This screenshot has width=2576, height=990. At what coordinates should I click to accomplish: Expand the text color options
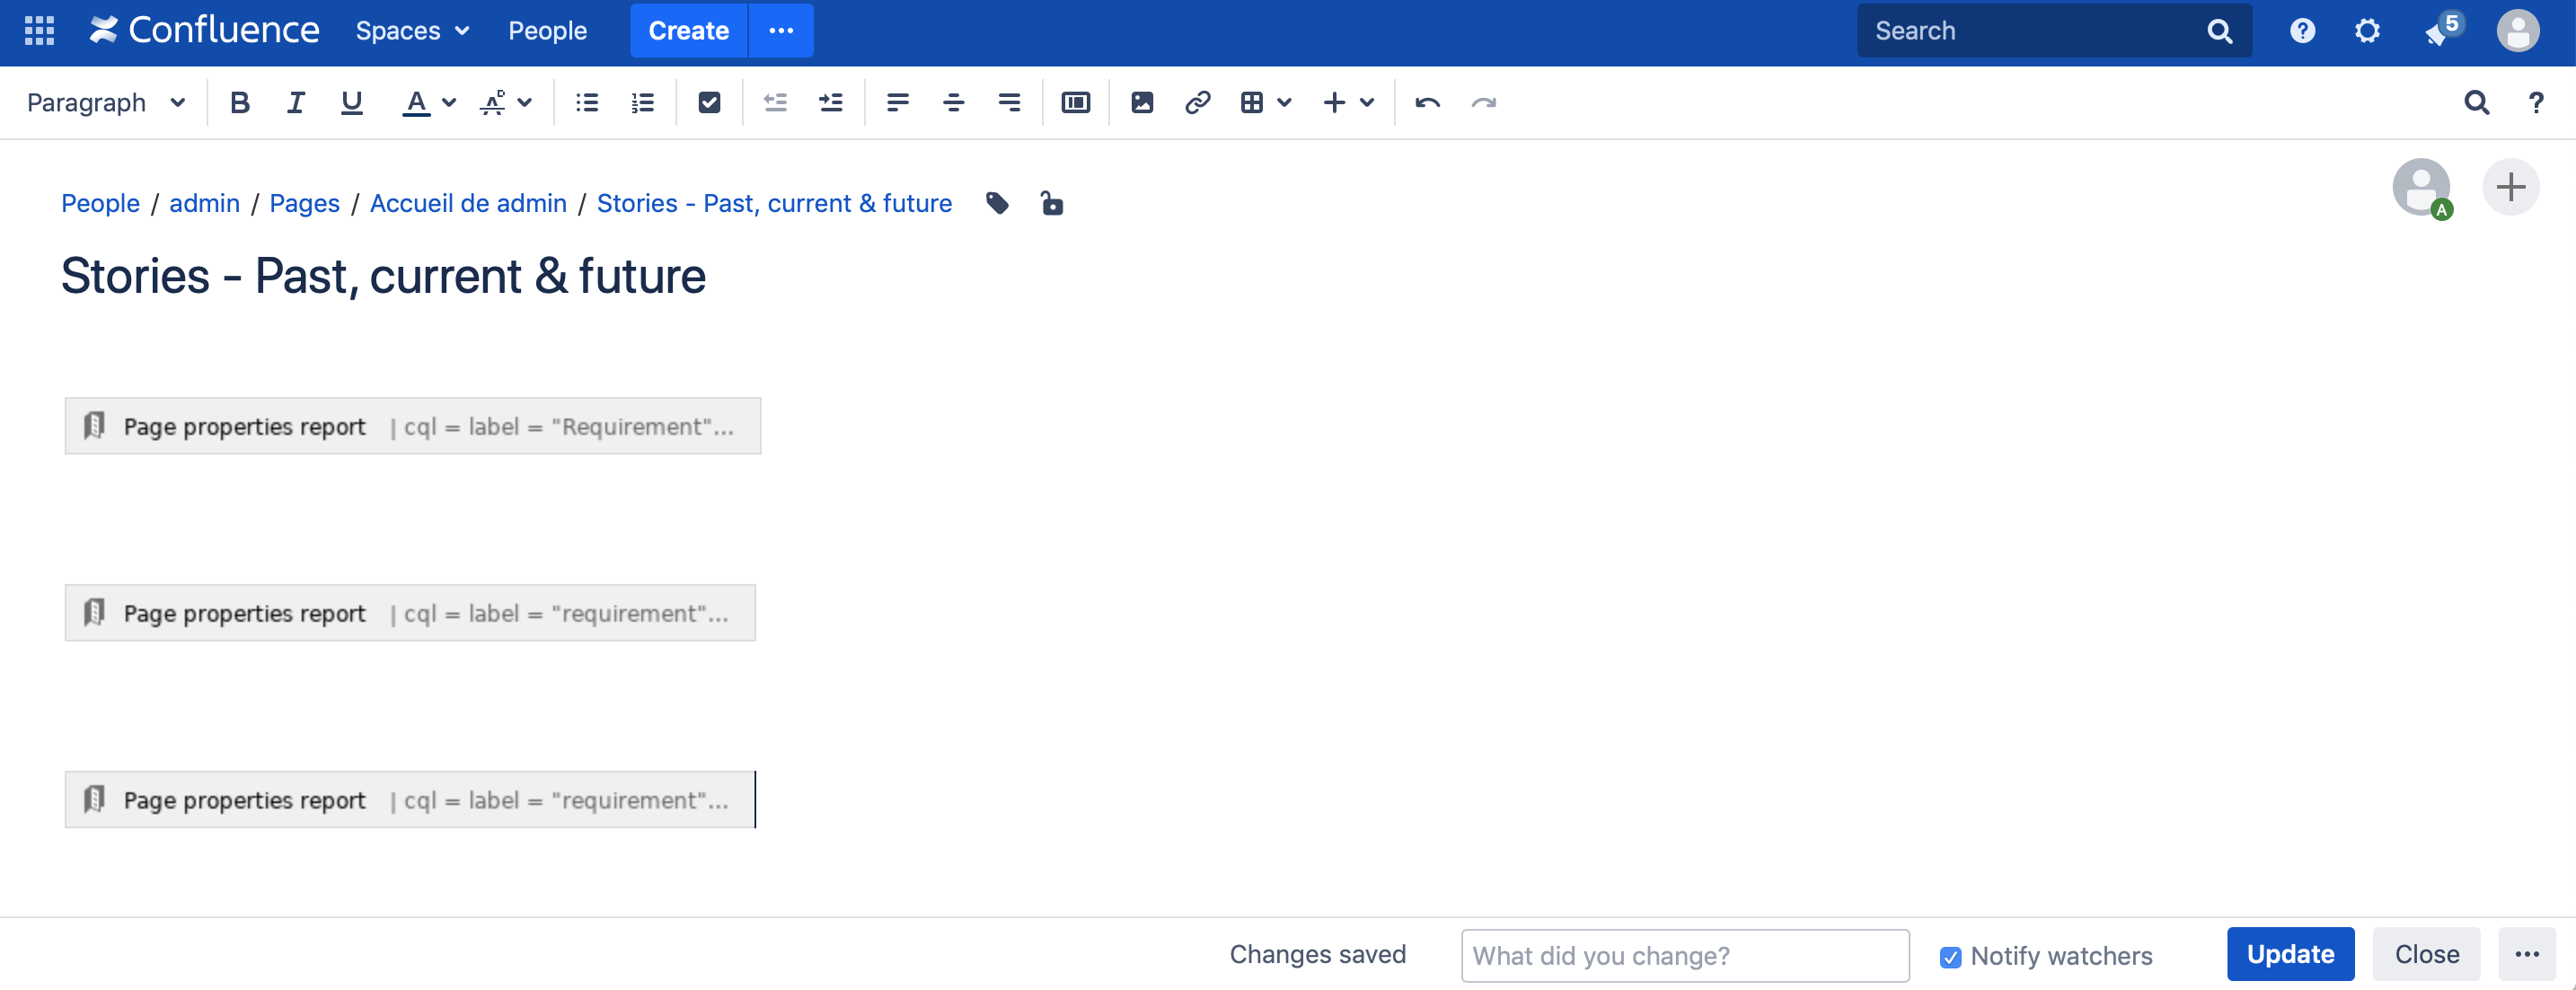tap(448, 102)
